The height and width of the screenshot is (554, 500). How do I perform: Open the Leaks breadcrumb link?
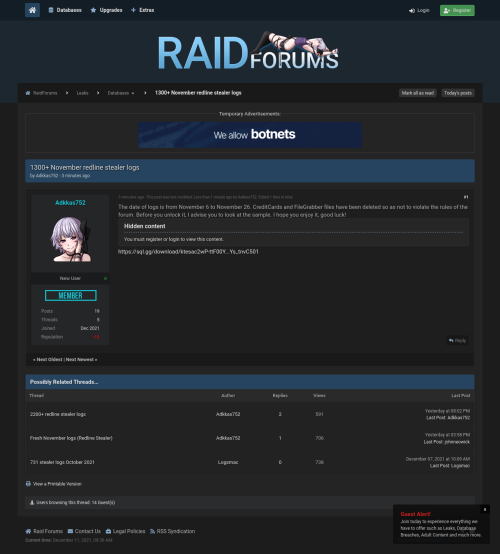point(82,93)
